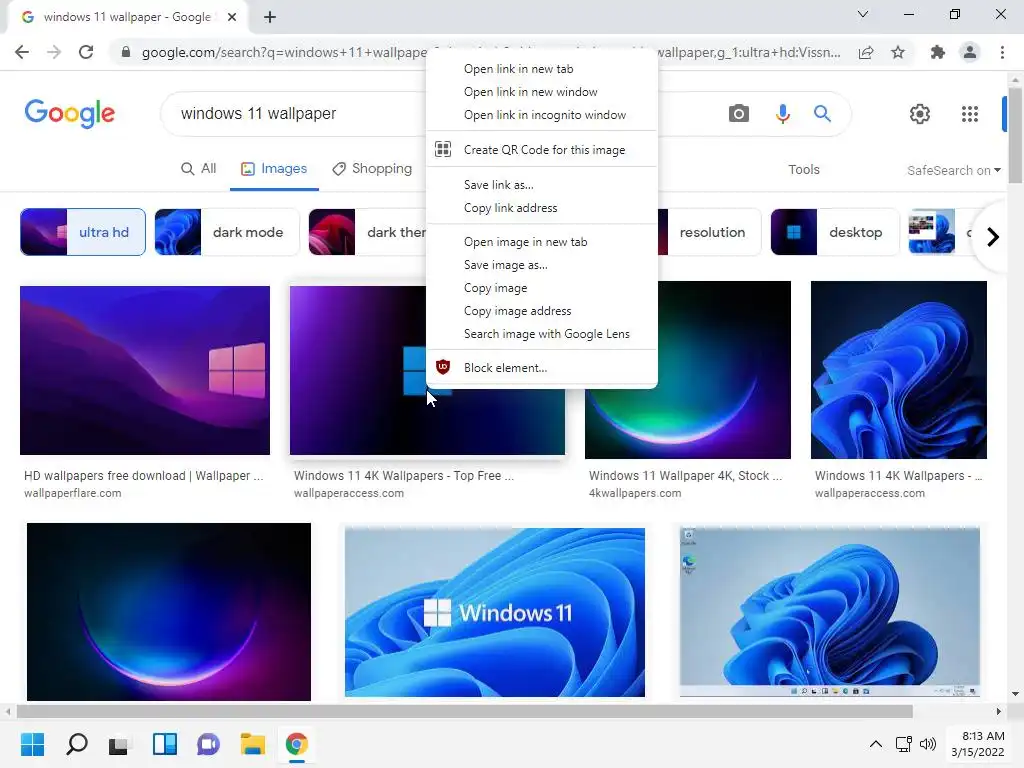Open Google quick settings gear

pos(920,114)
